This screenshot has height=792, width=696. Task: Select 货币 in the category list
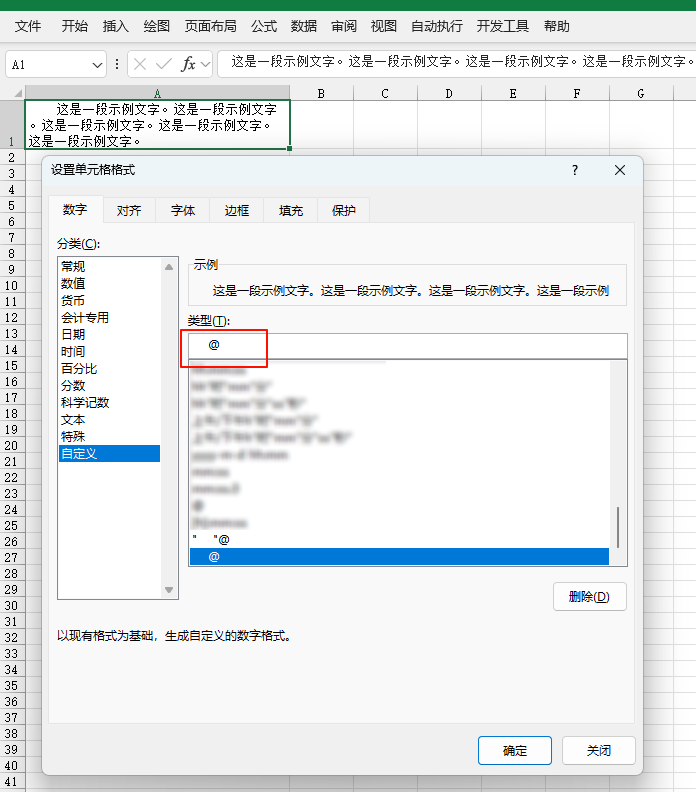[73, 300]
